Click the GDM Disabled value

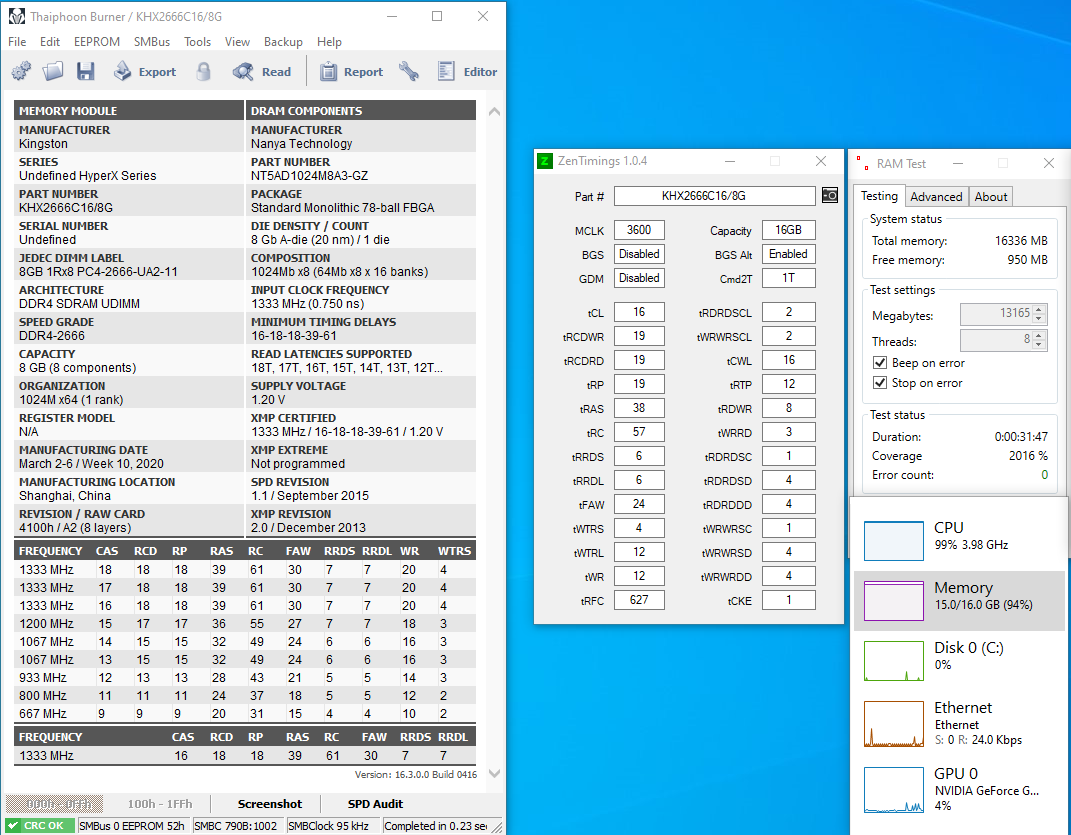639,278
